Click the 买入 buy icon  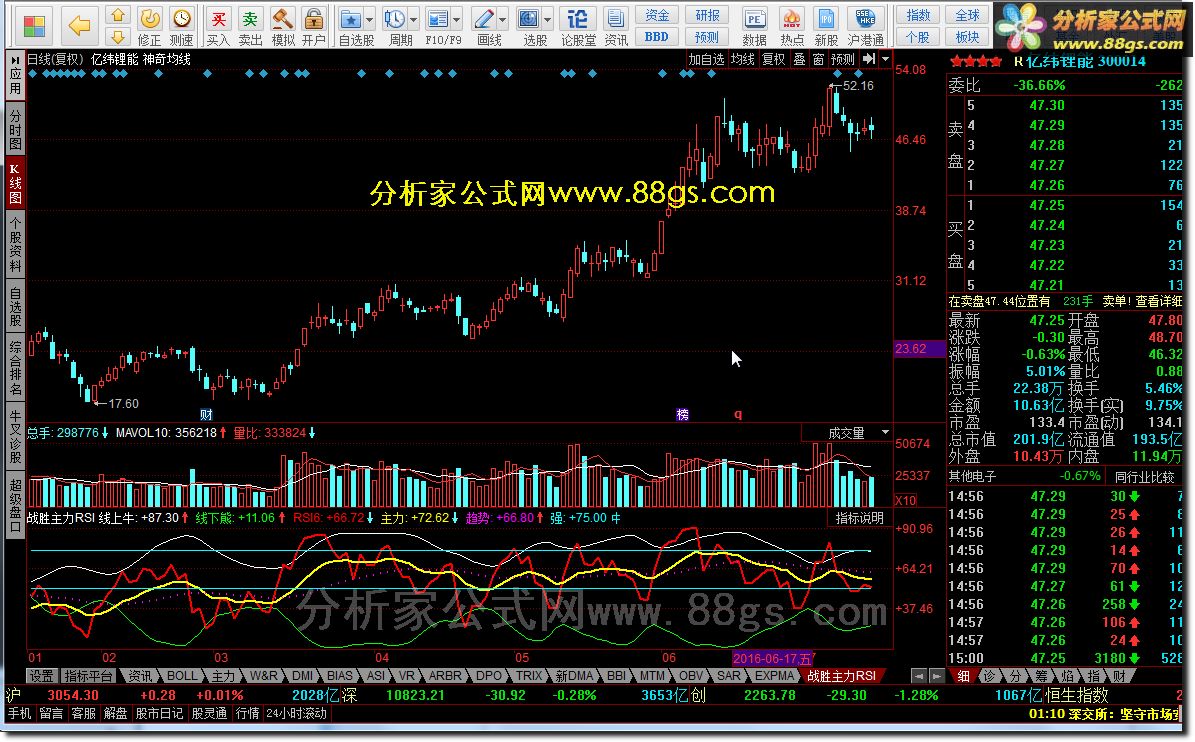point(218,27)
